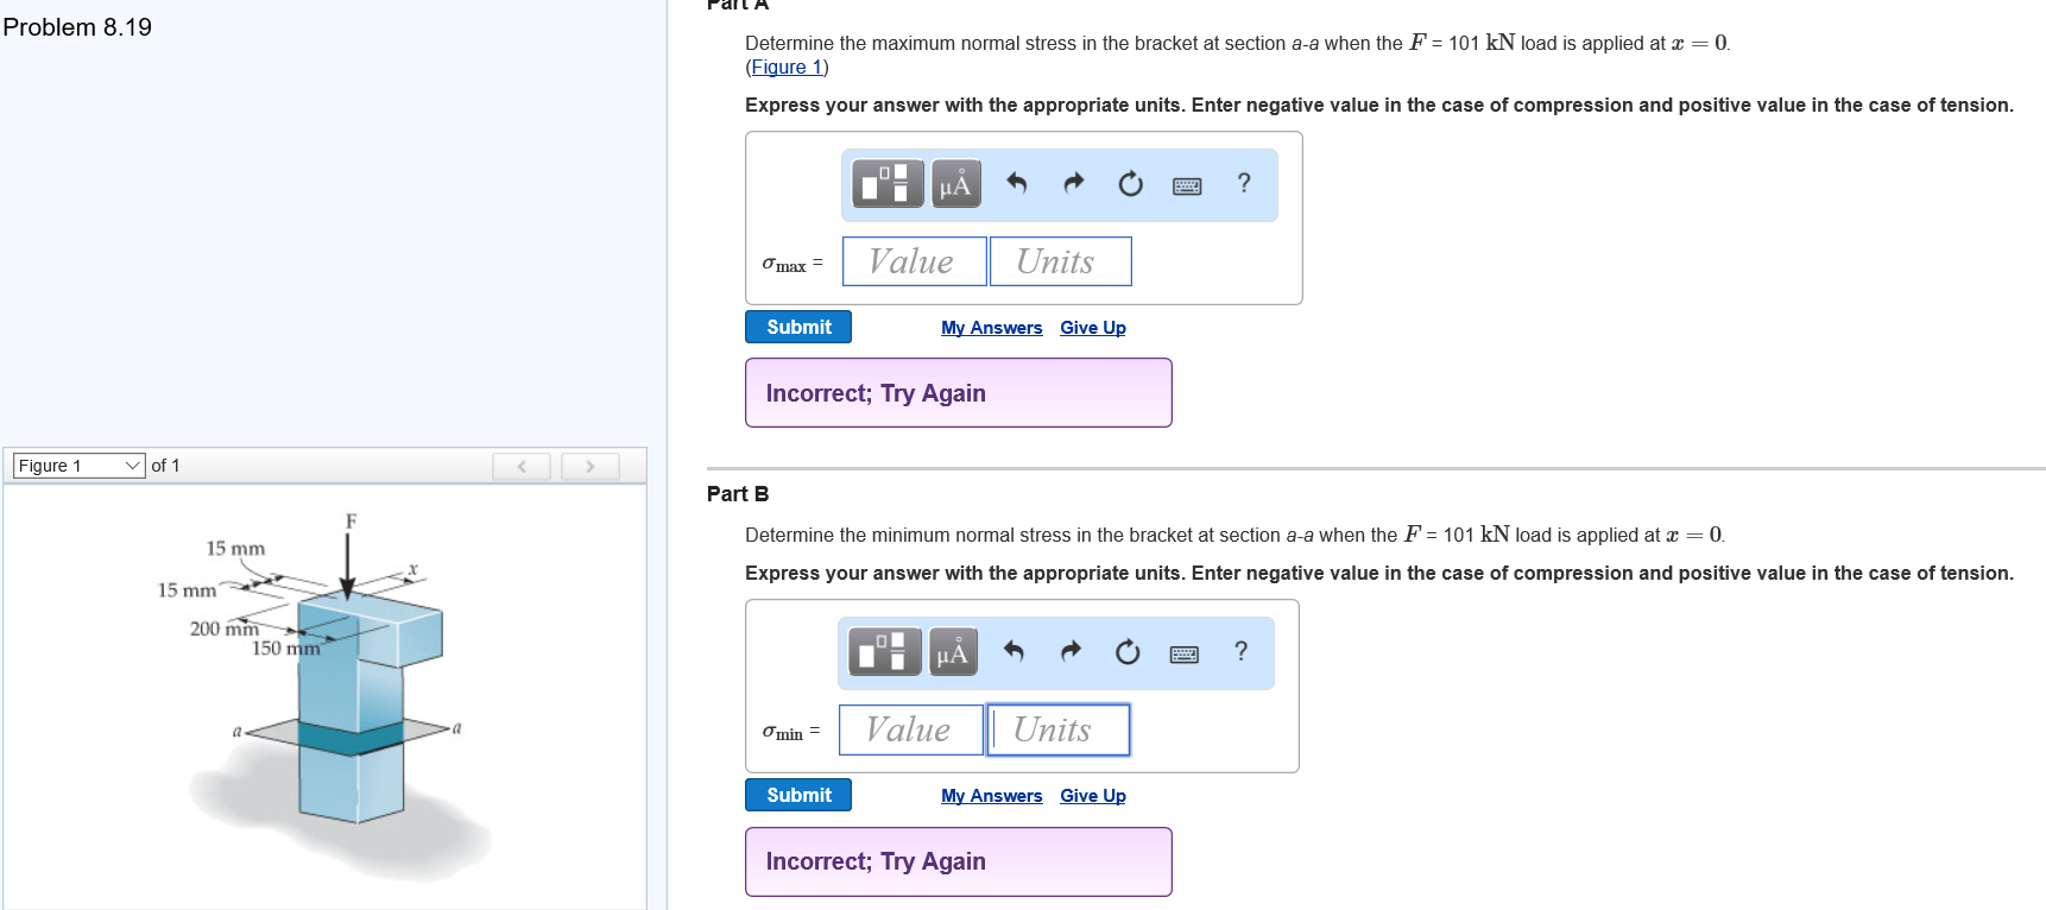Go to next figure arrow button
Viewport: 2046px width, 910px height.
590,466
